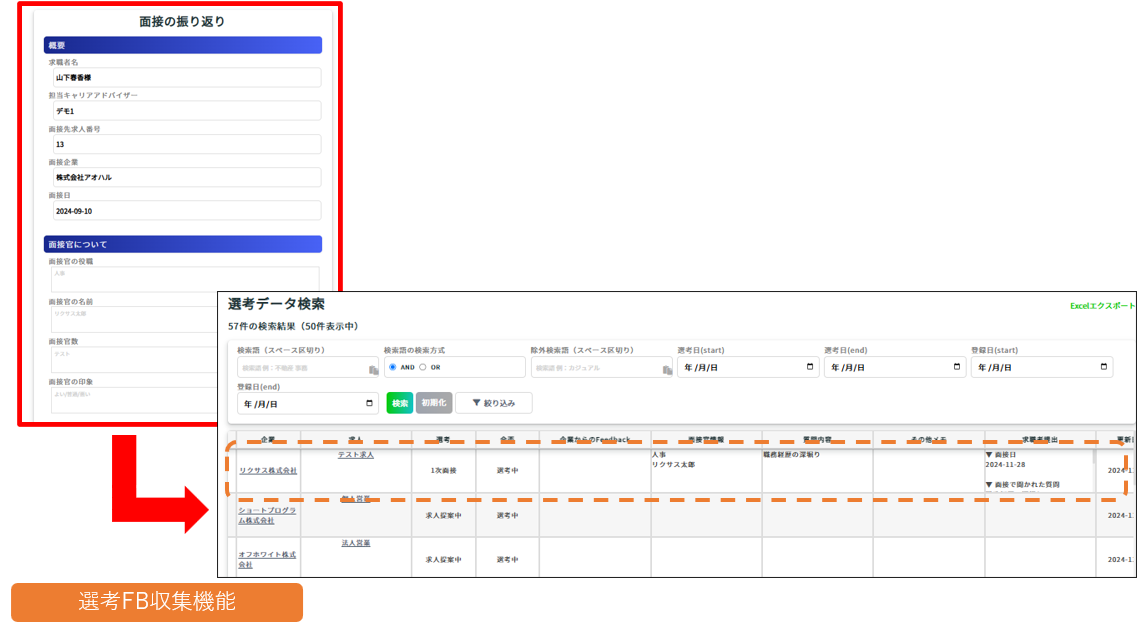Open calendar picker for 選考日(end)
This screenshot has height=631, width=1146.
pyautogui.click(x=957, y=367)
